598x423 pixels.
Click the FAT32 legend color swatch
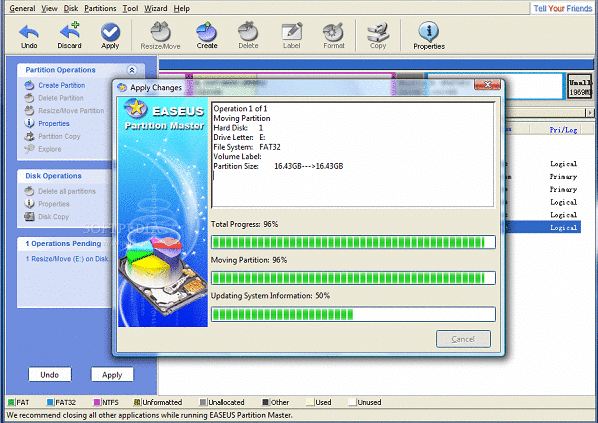50,402
